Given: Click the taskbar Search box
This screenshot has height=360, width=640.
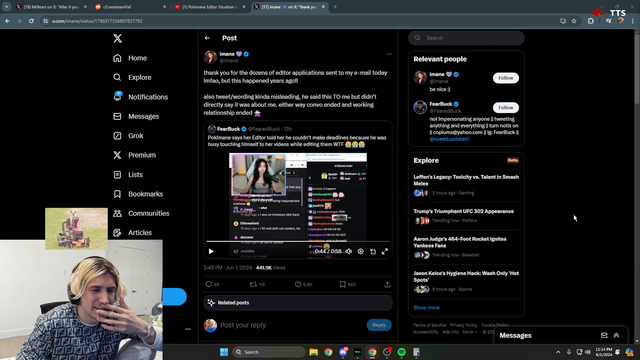Looking at the screenshot, I should tap(269, 352).
